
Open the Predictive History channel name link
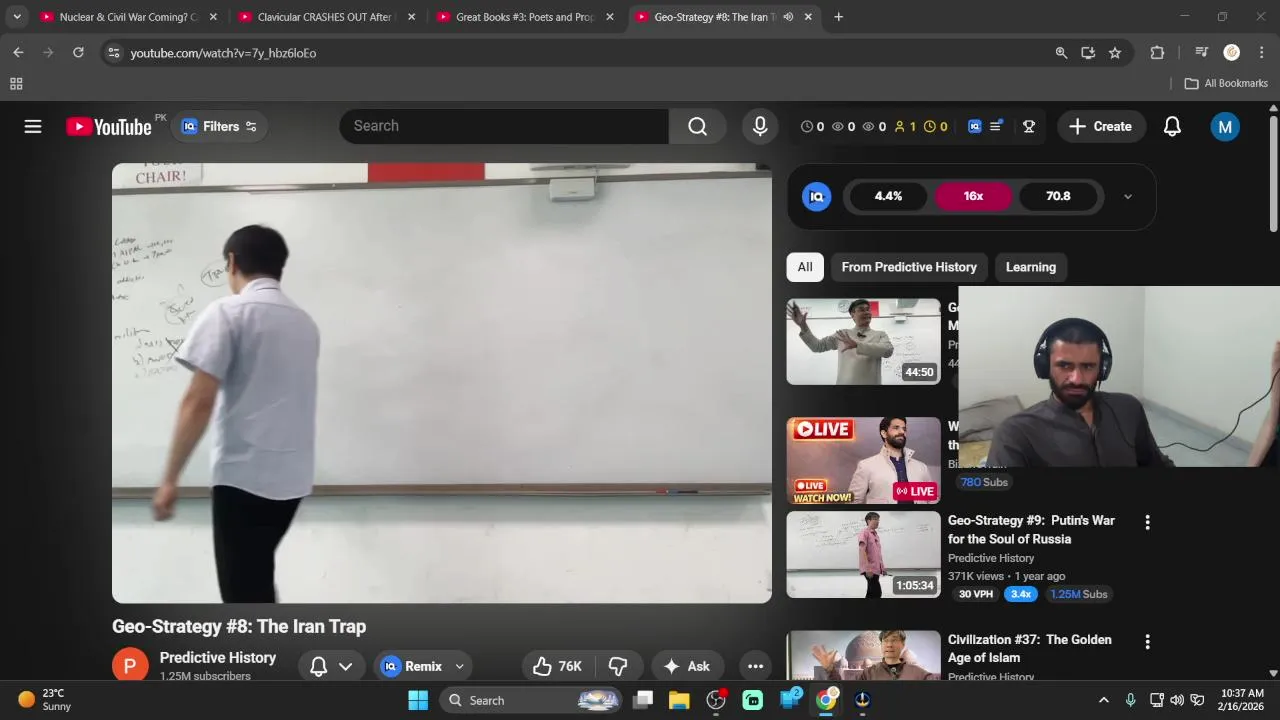click(x=218, y=657)
